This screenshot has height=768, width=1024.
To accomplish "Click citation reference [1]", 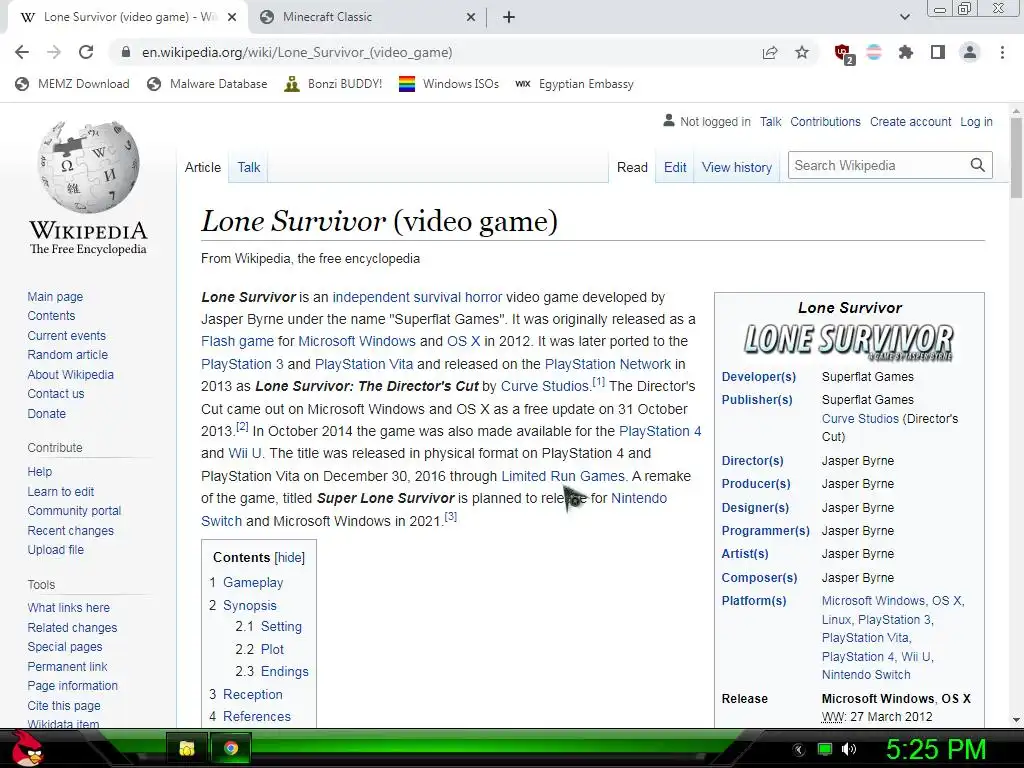I will tap(598, 382).
